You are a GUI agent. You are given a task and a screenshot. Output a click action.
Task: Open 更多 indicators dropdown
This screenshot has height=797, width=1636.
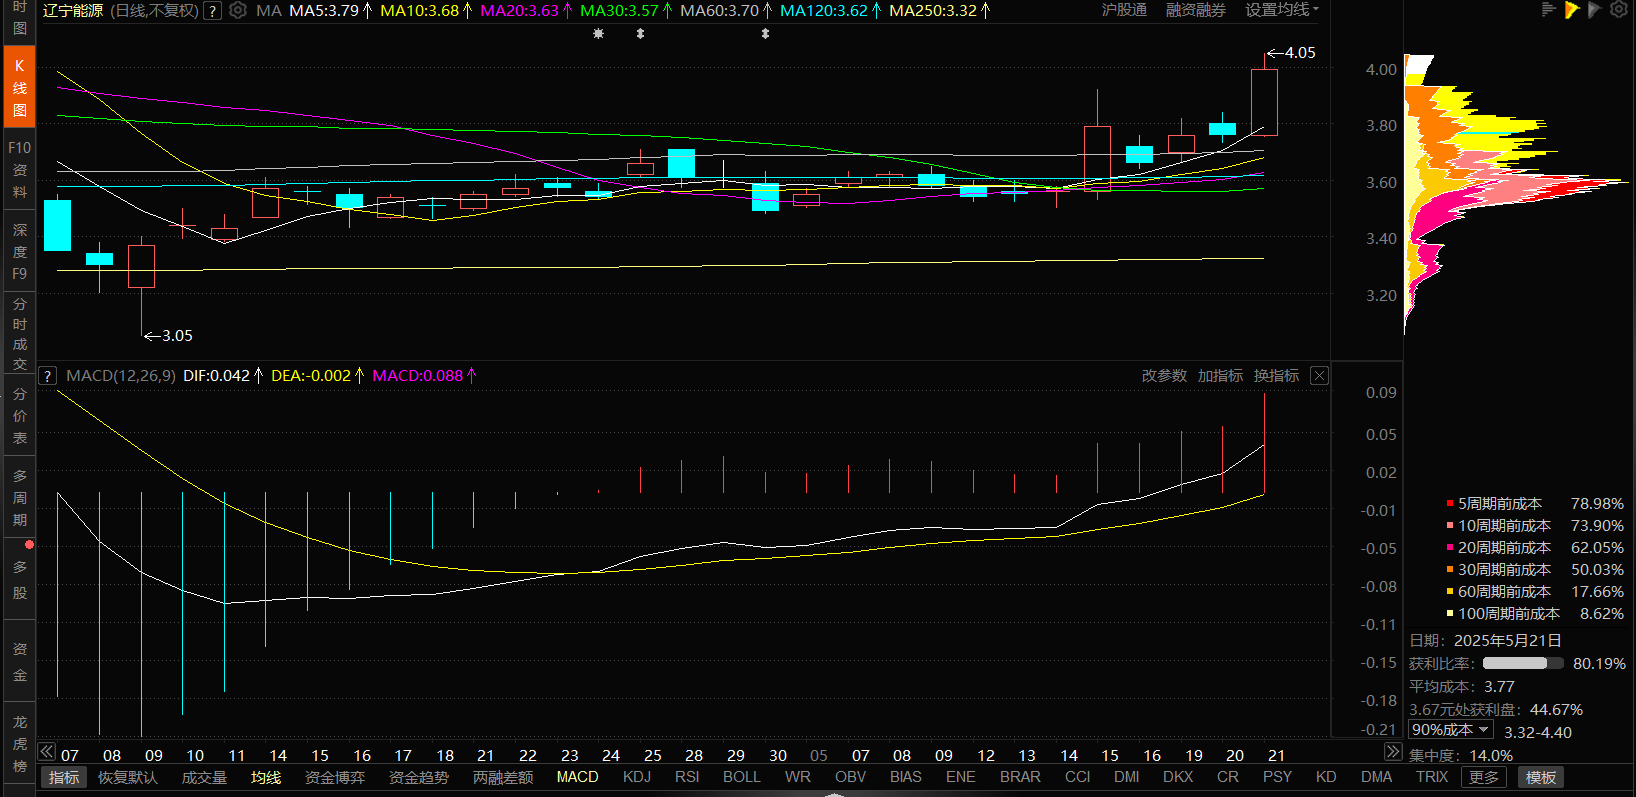click(x=1484, y=777)
